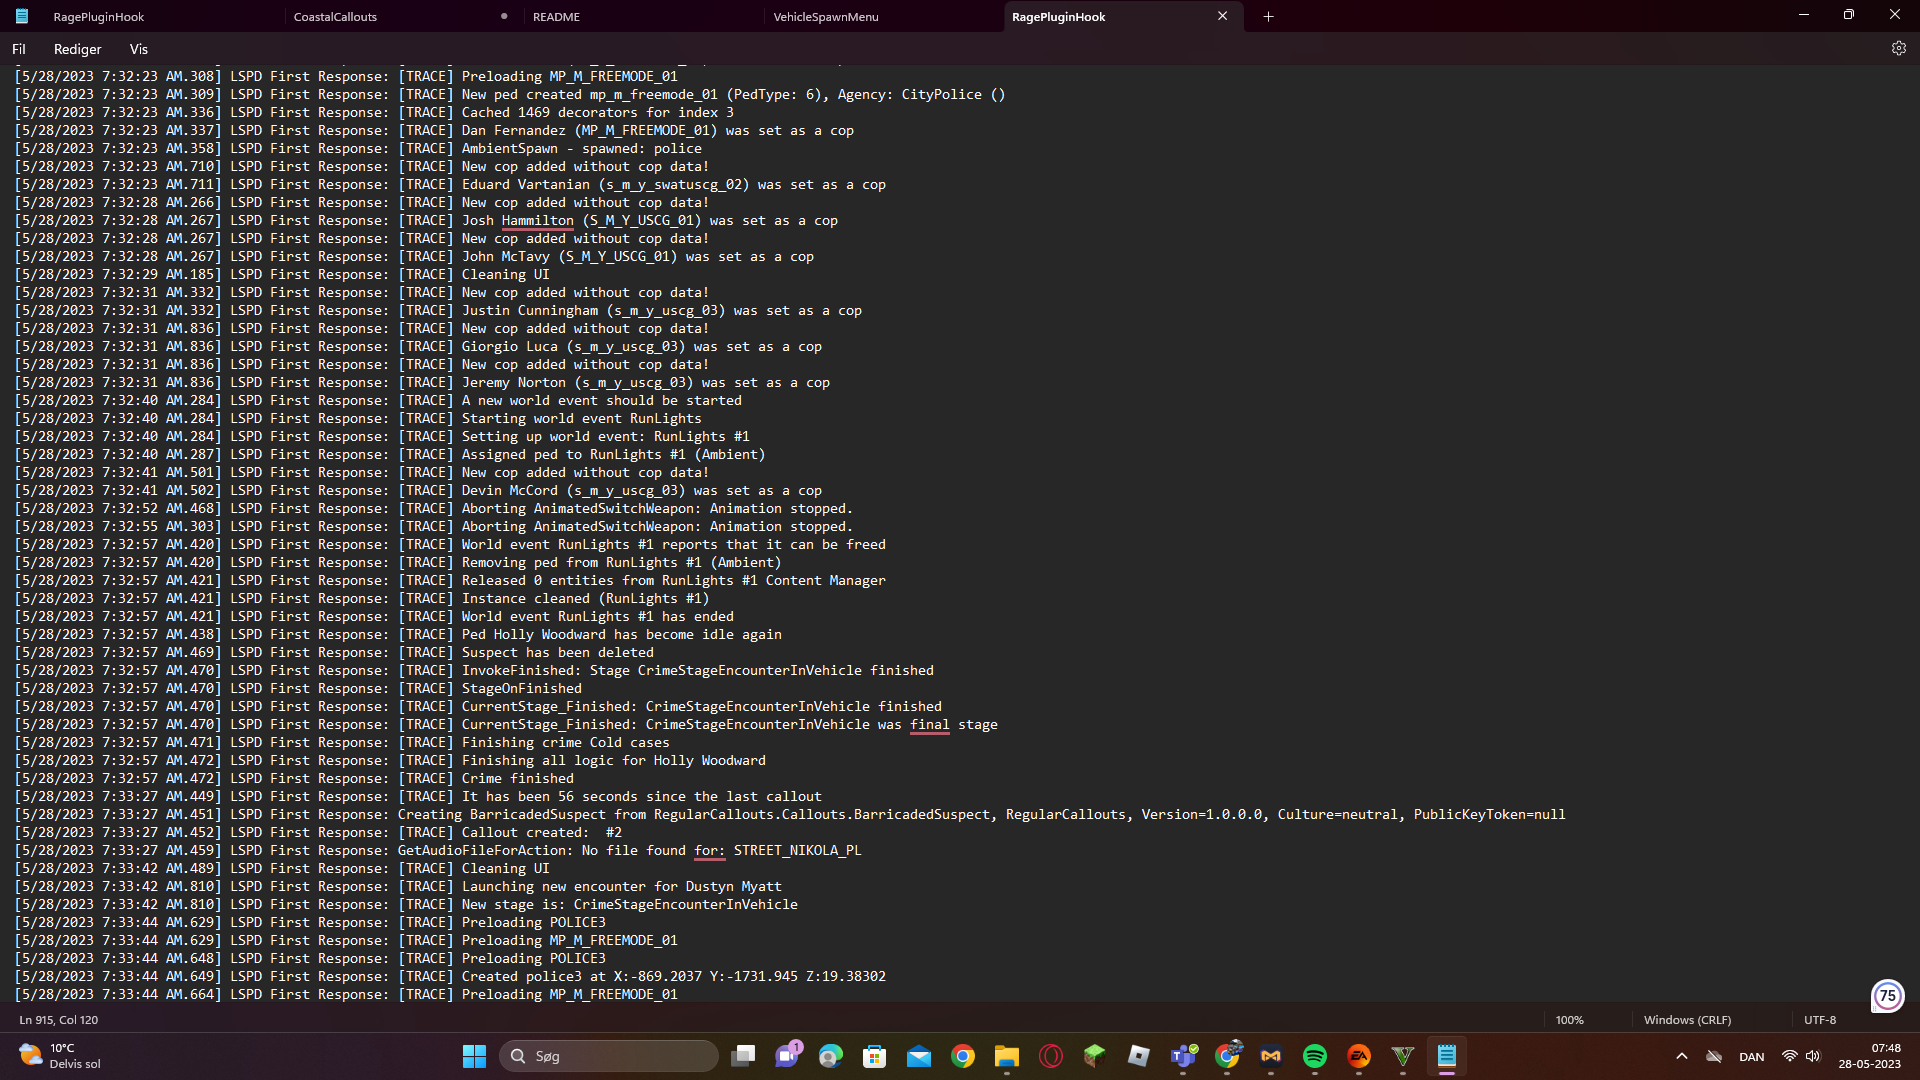The height and width of the screenshot is (1080, 1920).
Task: Open the Opera browser from taskbar
Action: (x=1050, y=1056)
